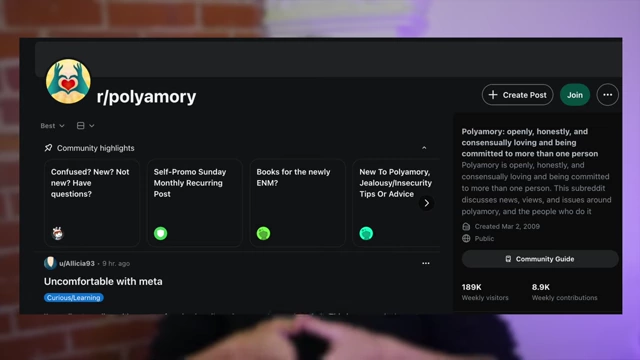Viewport: 640px width, 360px height.
Task: Open u/Allicia93 user profile link
Action: (x=77, y=263)
